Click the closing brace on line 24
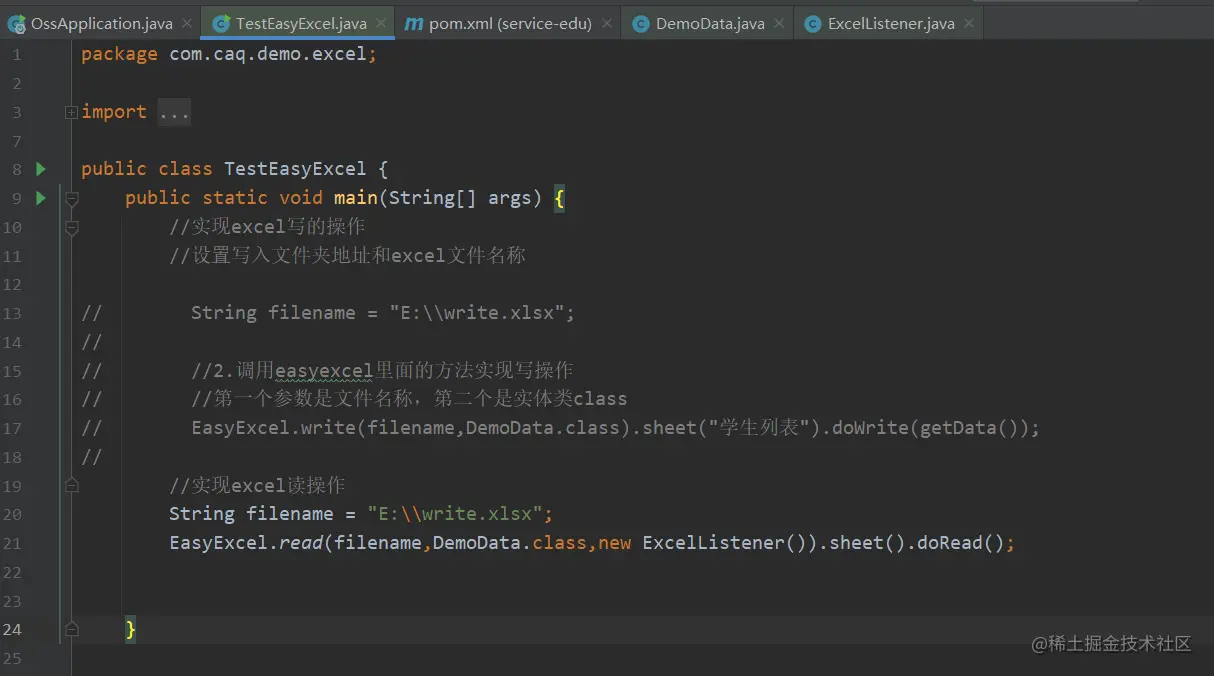 pyautogui.click(x=130, y=629)
